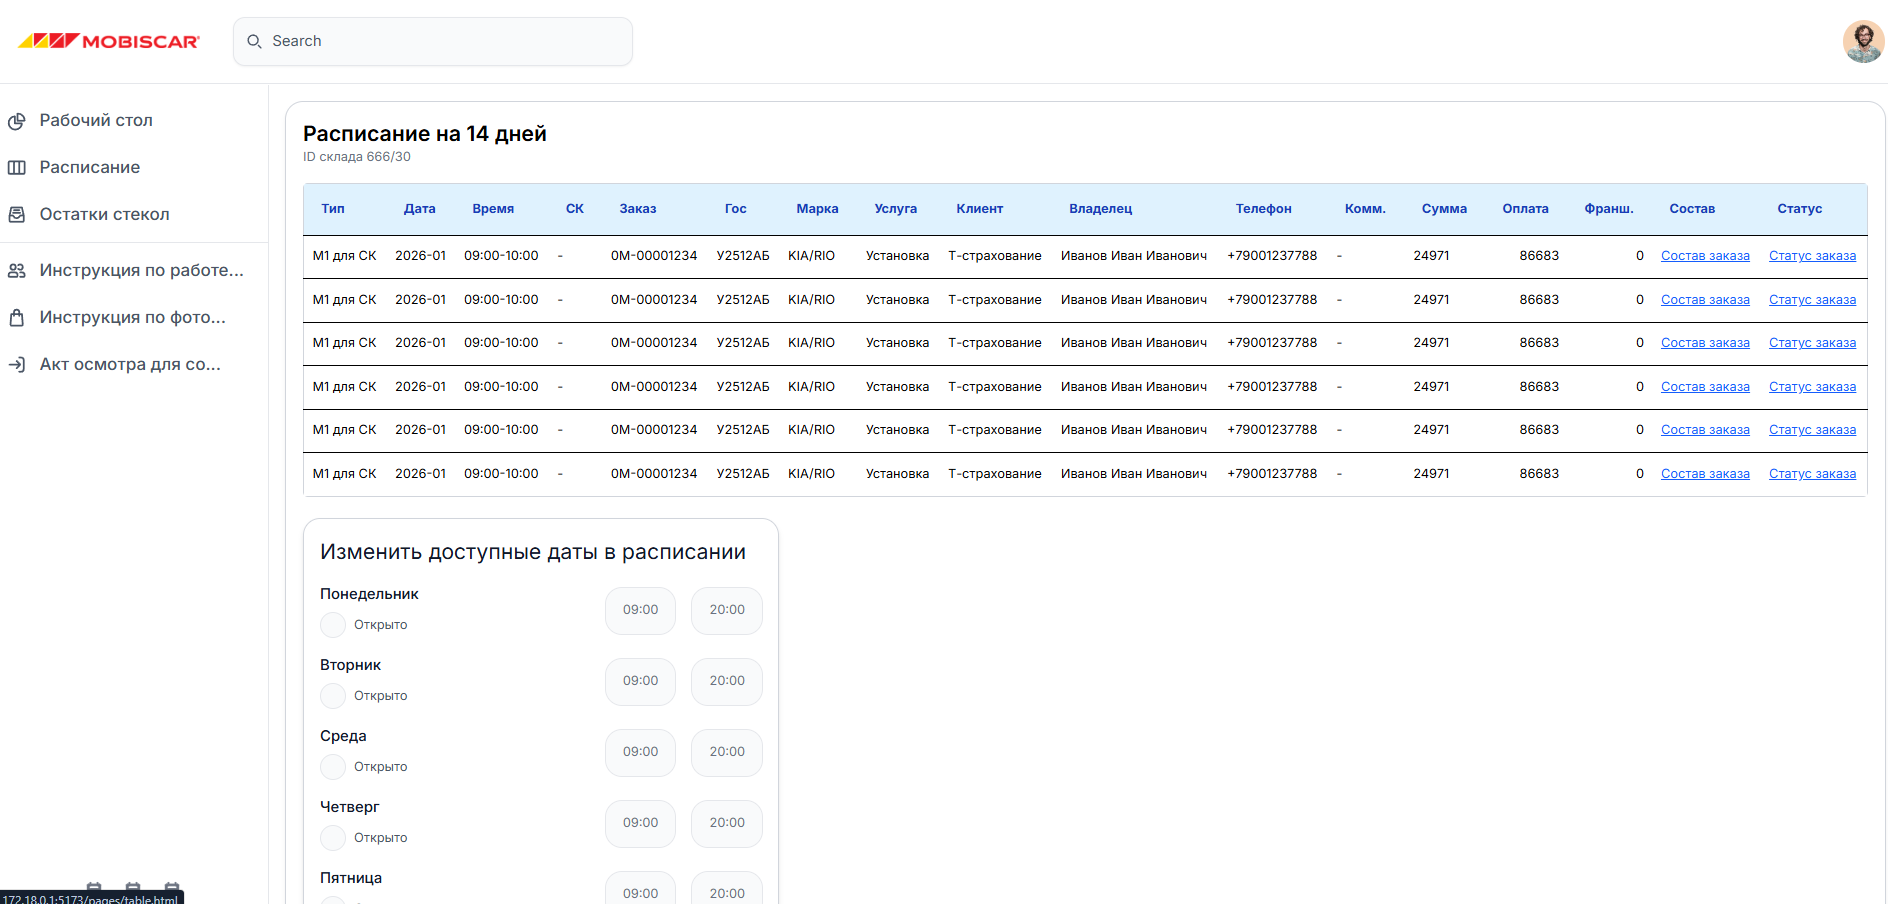Click the Заказ column header
This screenshot has width=1888, height=904.
(638, 209)
